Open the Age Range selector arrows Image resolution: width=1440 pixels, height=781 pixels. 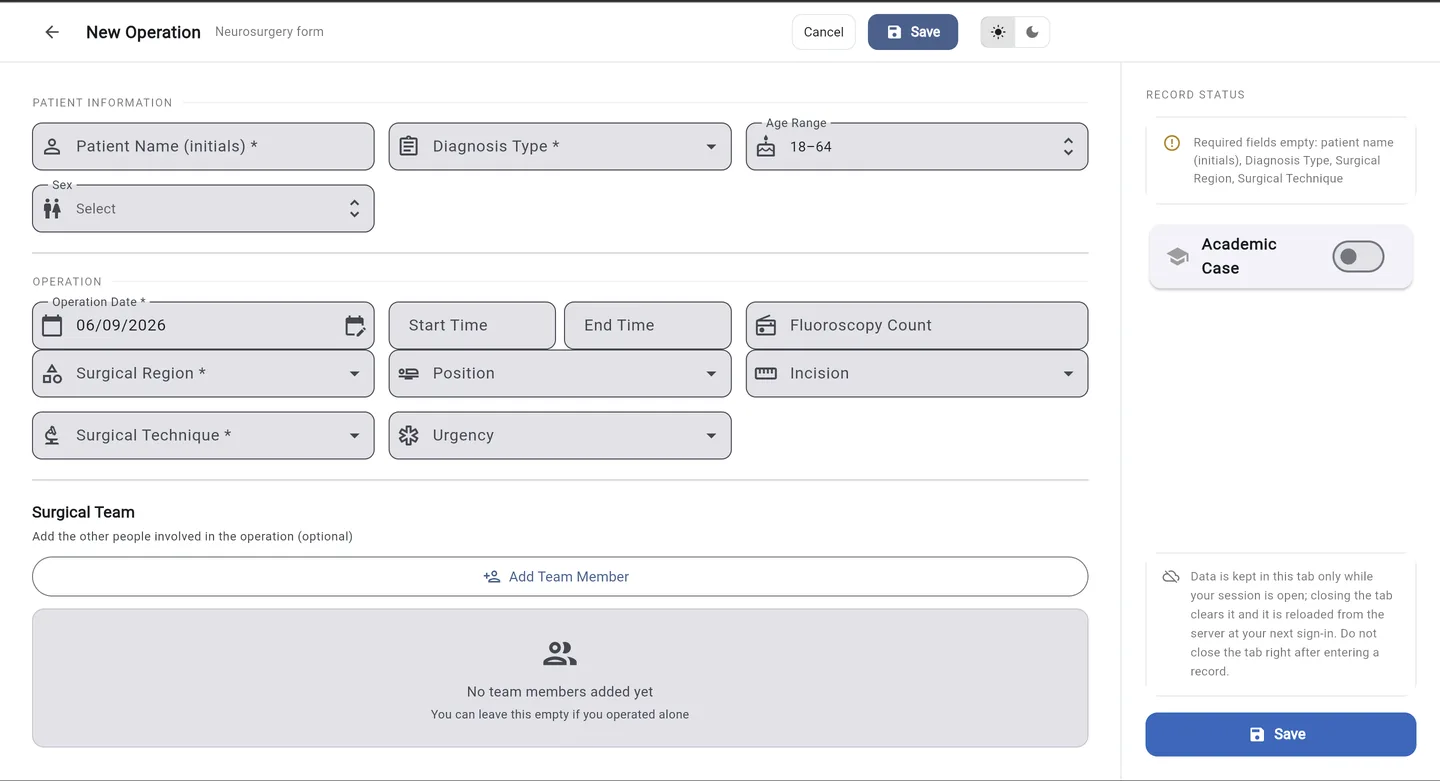click(x=1068, y=147)
